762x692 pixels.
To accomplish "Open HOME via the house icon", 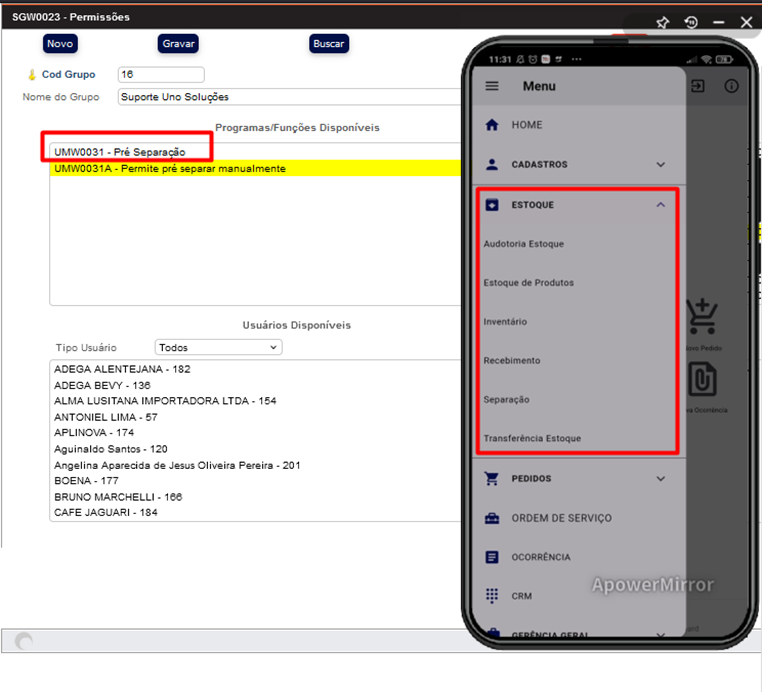I will tap(492, 125).
